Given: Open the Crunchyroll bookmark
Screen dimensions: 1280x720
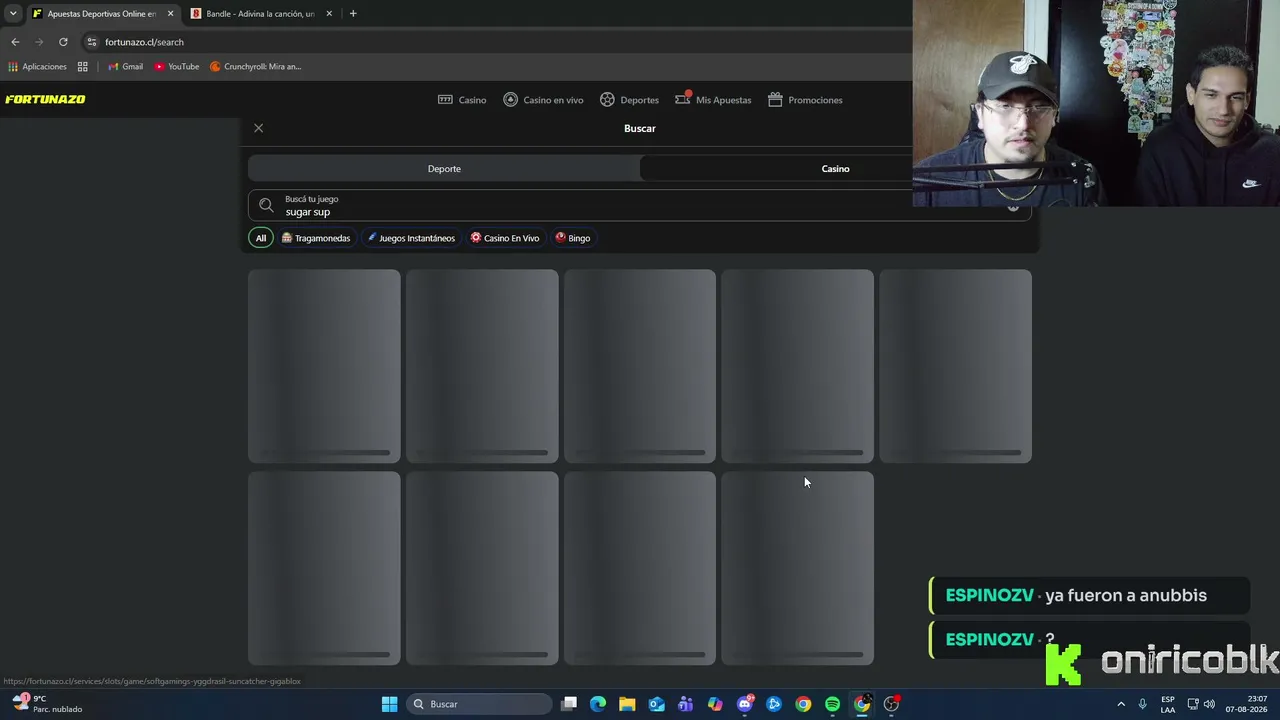Looking at the screenshot, I should tap(256, 67).
